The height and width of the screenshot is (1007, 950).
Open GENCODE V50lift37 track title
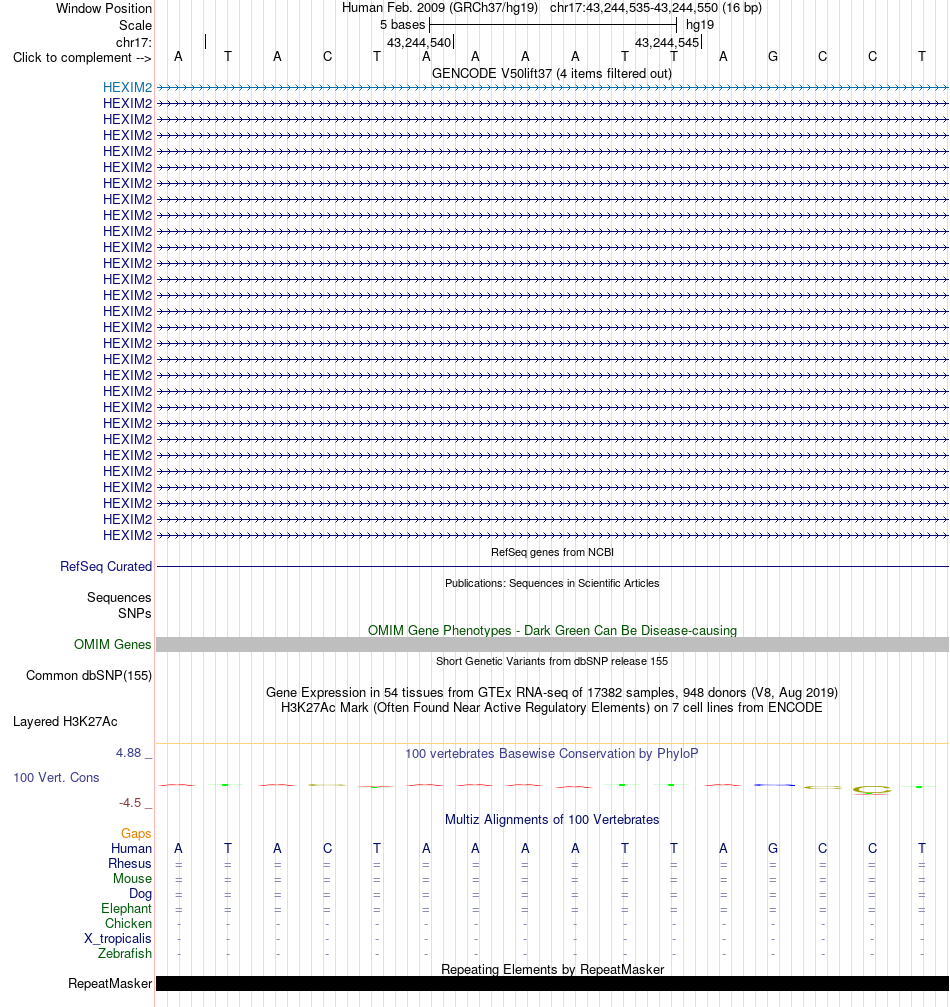pyautogui.click(x=552, y=73)
